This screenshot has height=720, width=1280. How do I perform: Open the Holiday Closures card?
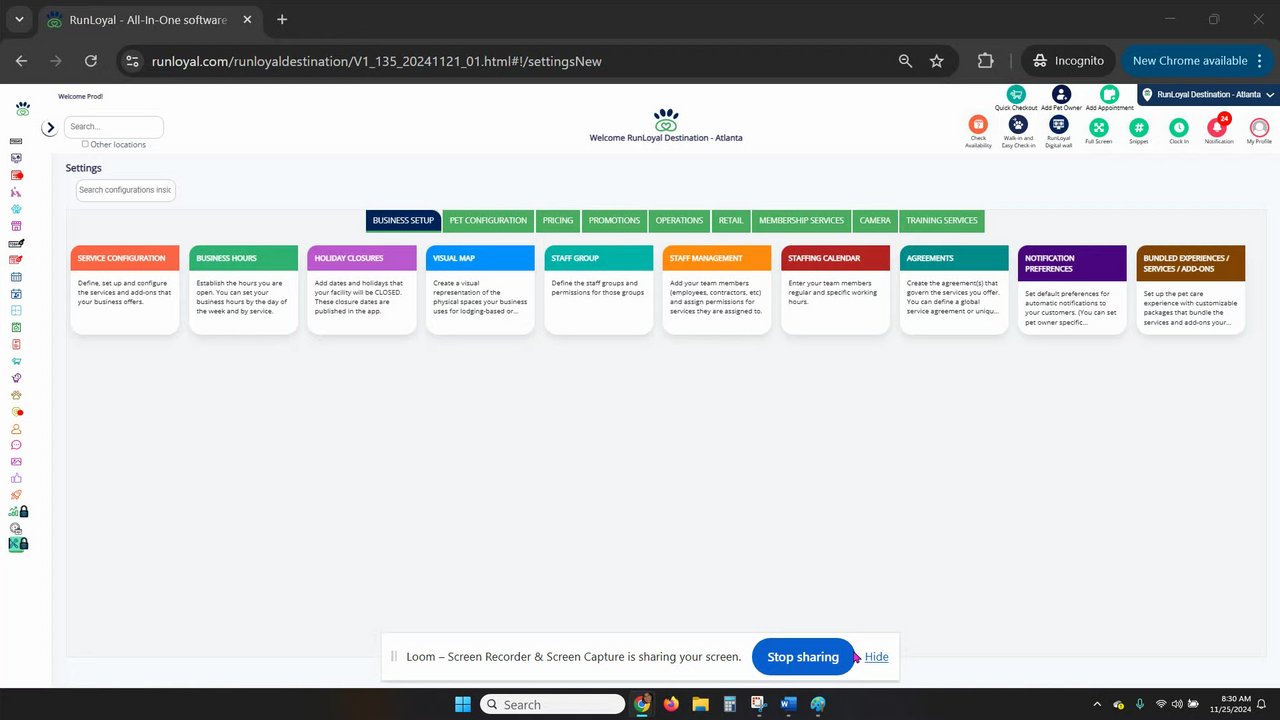point(362,289)
